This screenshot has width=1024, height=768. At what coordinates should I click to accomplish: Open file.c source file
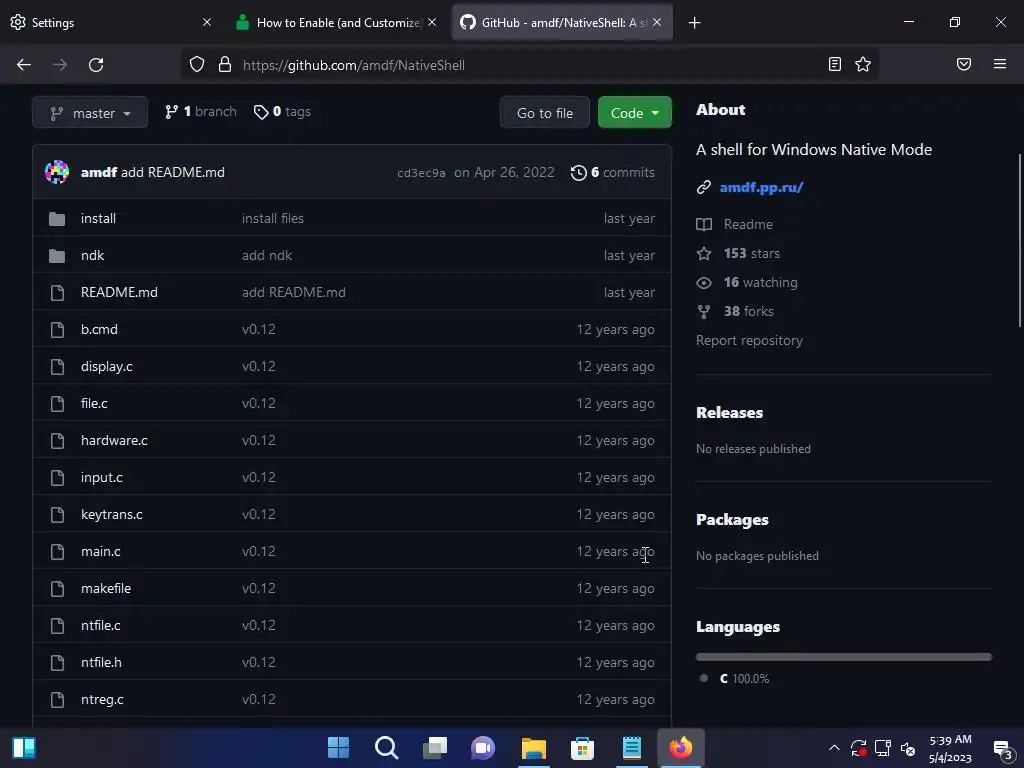[94, 404]
